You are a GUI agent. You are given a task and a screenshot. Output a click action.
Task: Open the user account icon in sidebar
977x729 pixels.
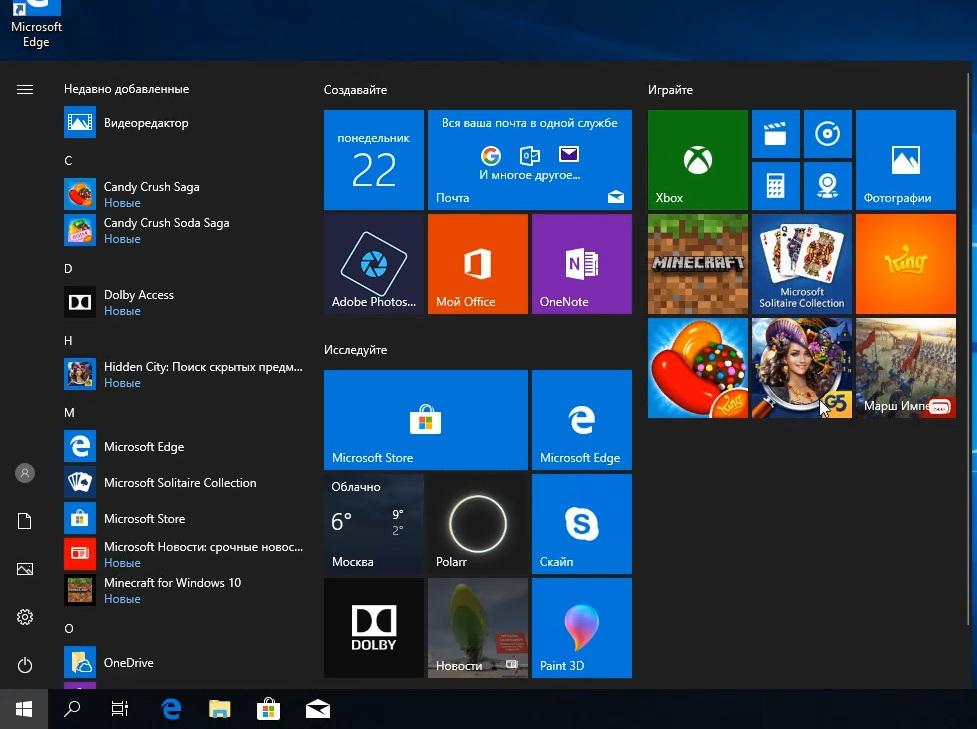[x=25, y=473]
